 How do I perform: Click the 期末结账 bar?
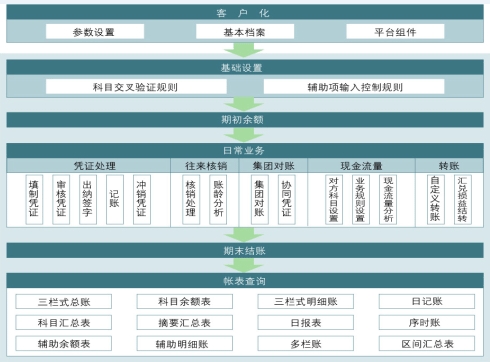[245, 250]
